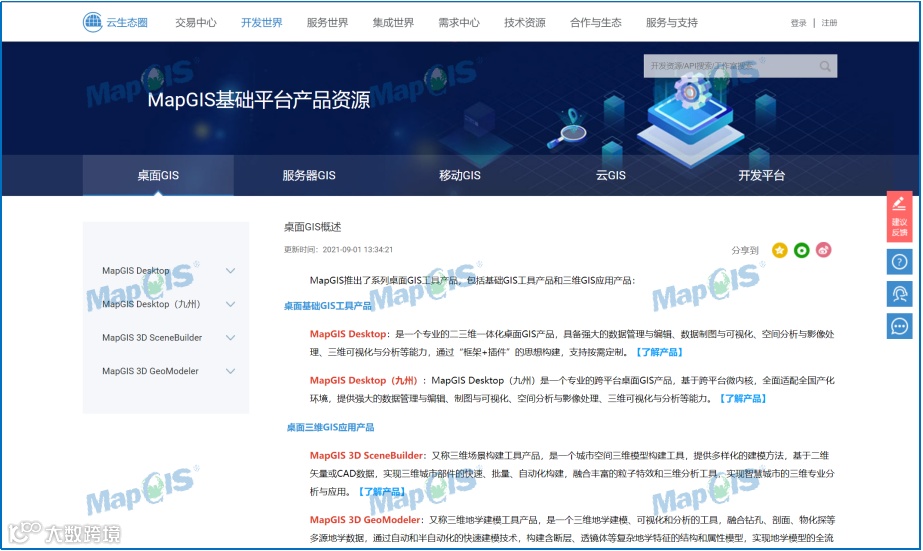This screenshot has height=551, width=923.
Task: Switch to the 服务器GIS tab
Action: coord(309,175)
